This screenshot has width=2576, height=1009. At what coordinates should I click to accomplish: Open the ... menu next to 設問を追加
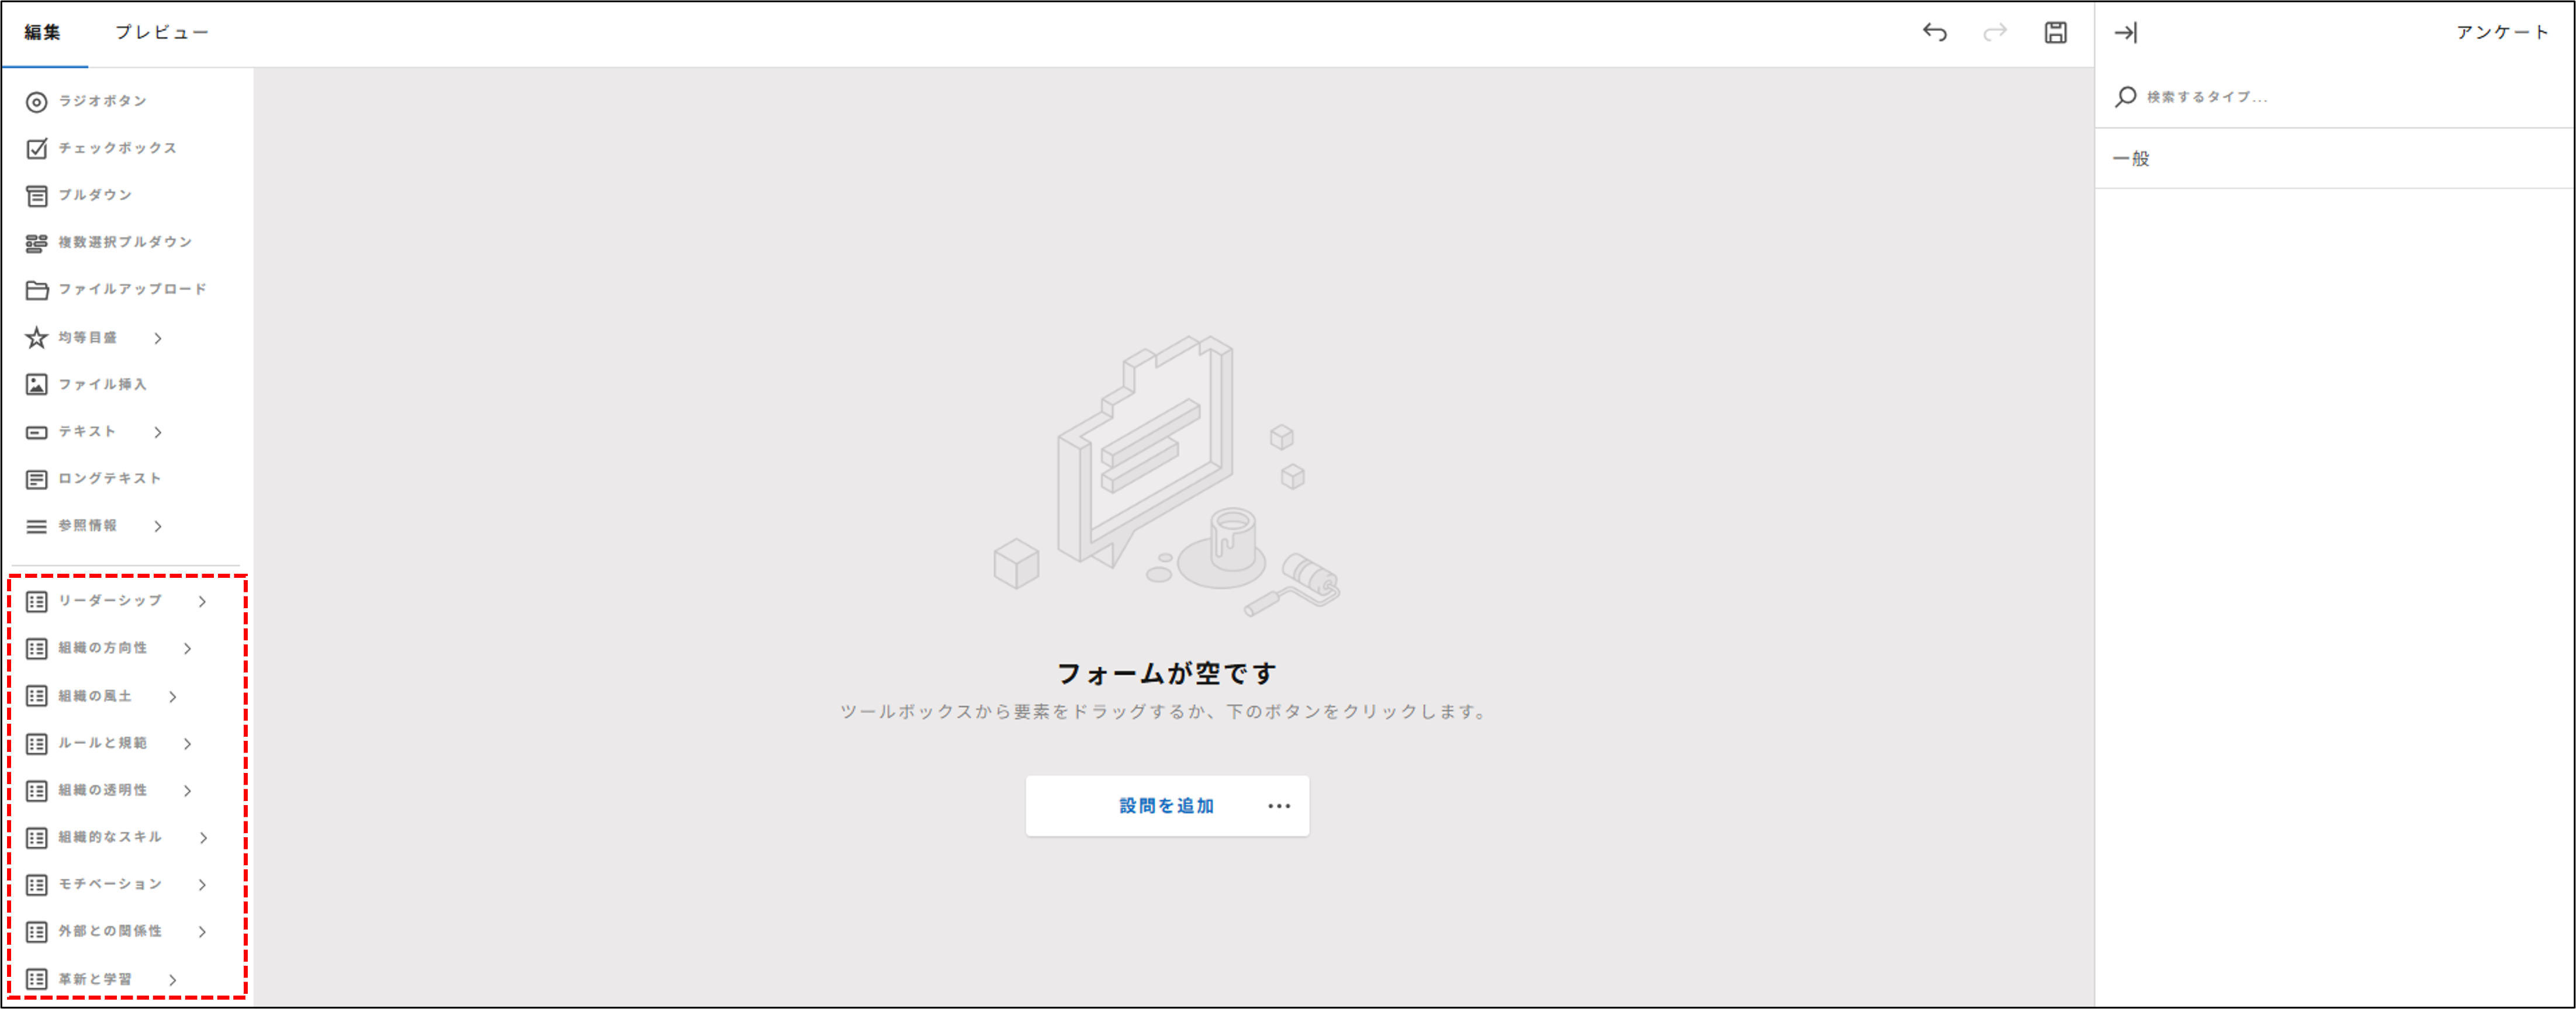point(1279,806)
